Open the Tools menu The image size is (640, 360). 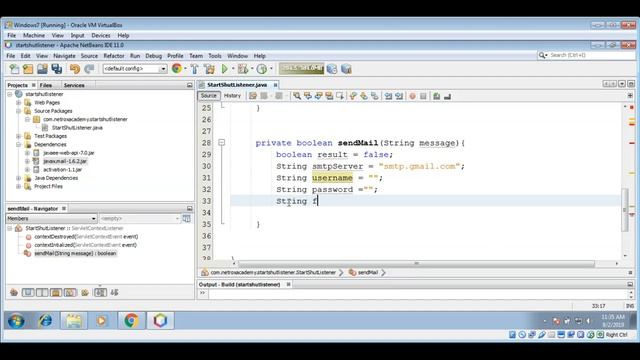pyautogui.click(x=215, y=56)
